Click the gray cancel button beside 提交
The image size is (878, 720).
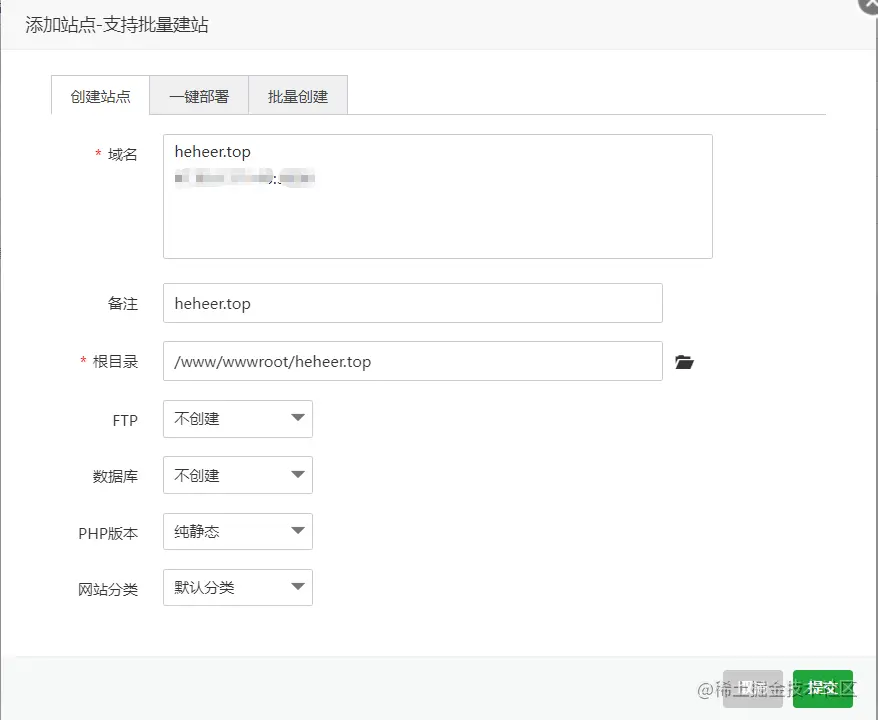click(x=753, y=689)
